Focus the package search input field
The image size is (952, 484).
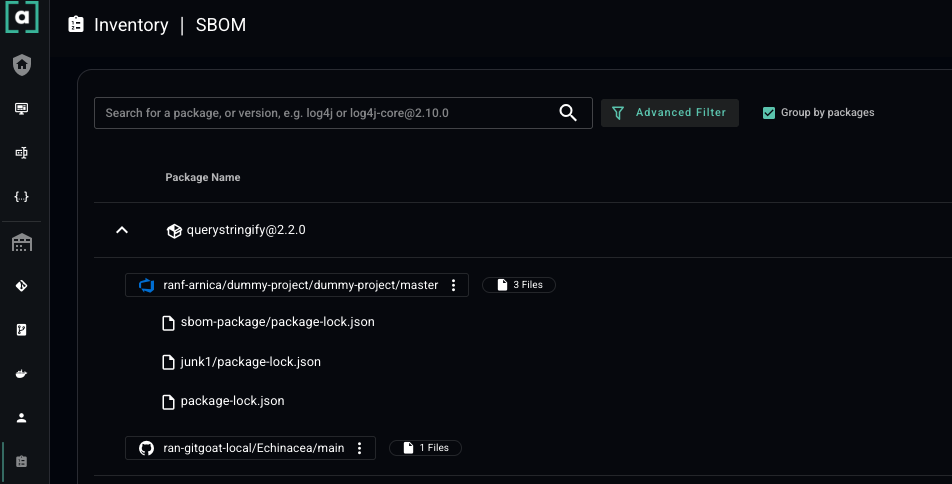[343, 113]
